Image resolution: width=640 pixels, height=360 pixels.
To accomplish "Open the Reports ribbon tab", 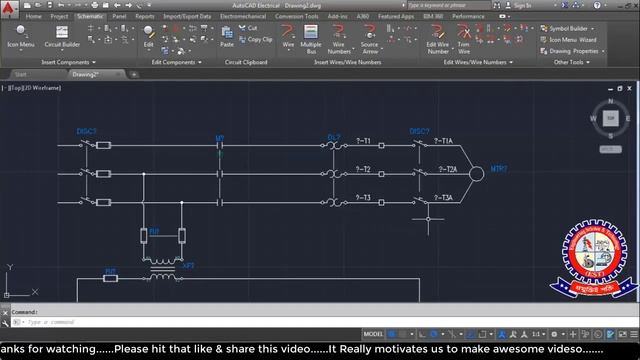I will pos(145,16).
